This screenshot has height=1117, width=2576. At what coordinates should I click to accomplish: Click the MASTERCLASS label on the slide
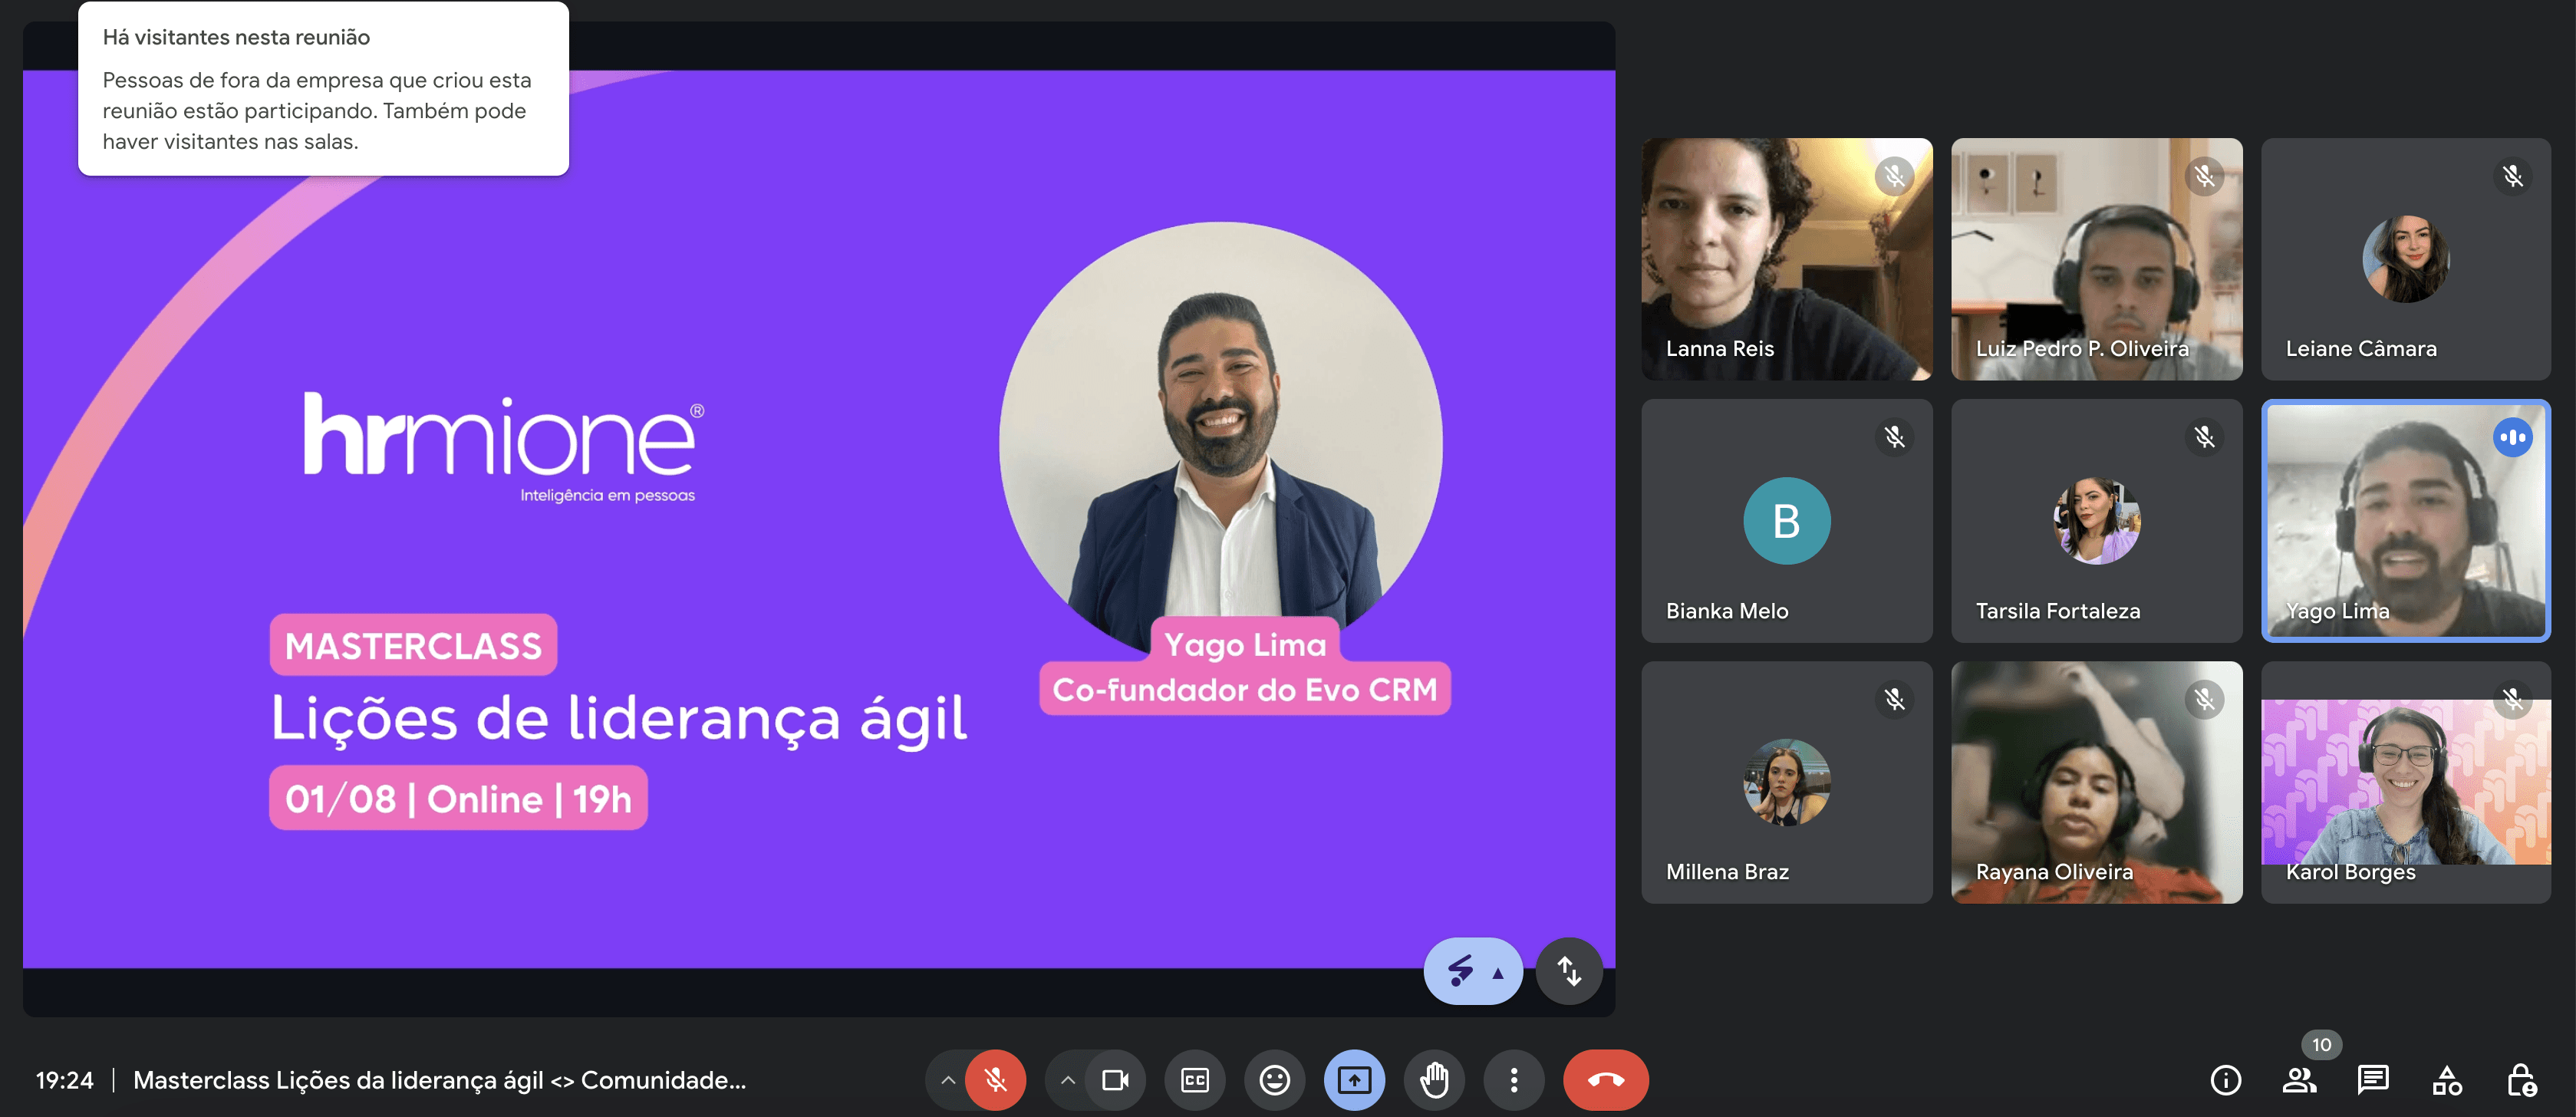pos(413,645)
